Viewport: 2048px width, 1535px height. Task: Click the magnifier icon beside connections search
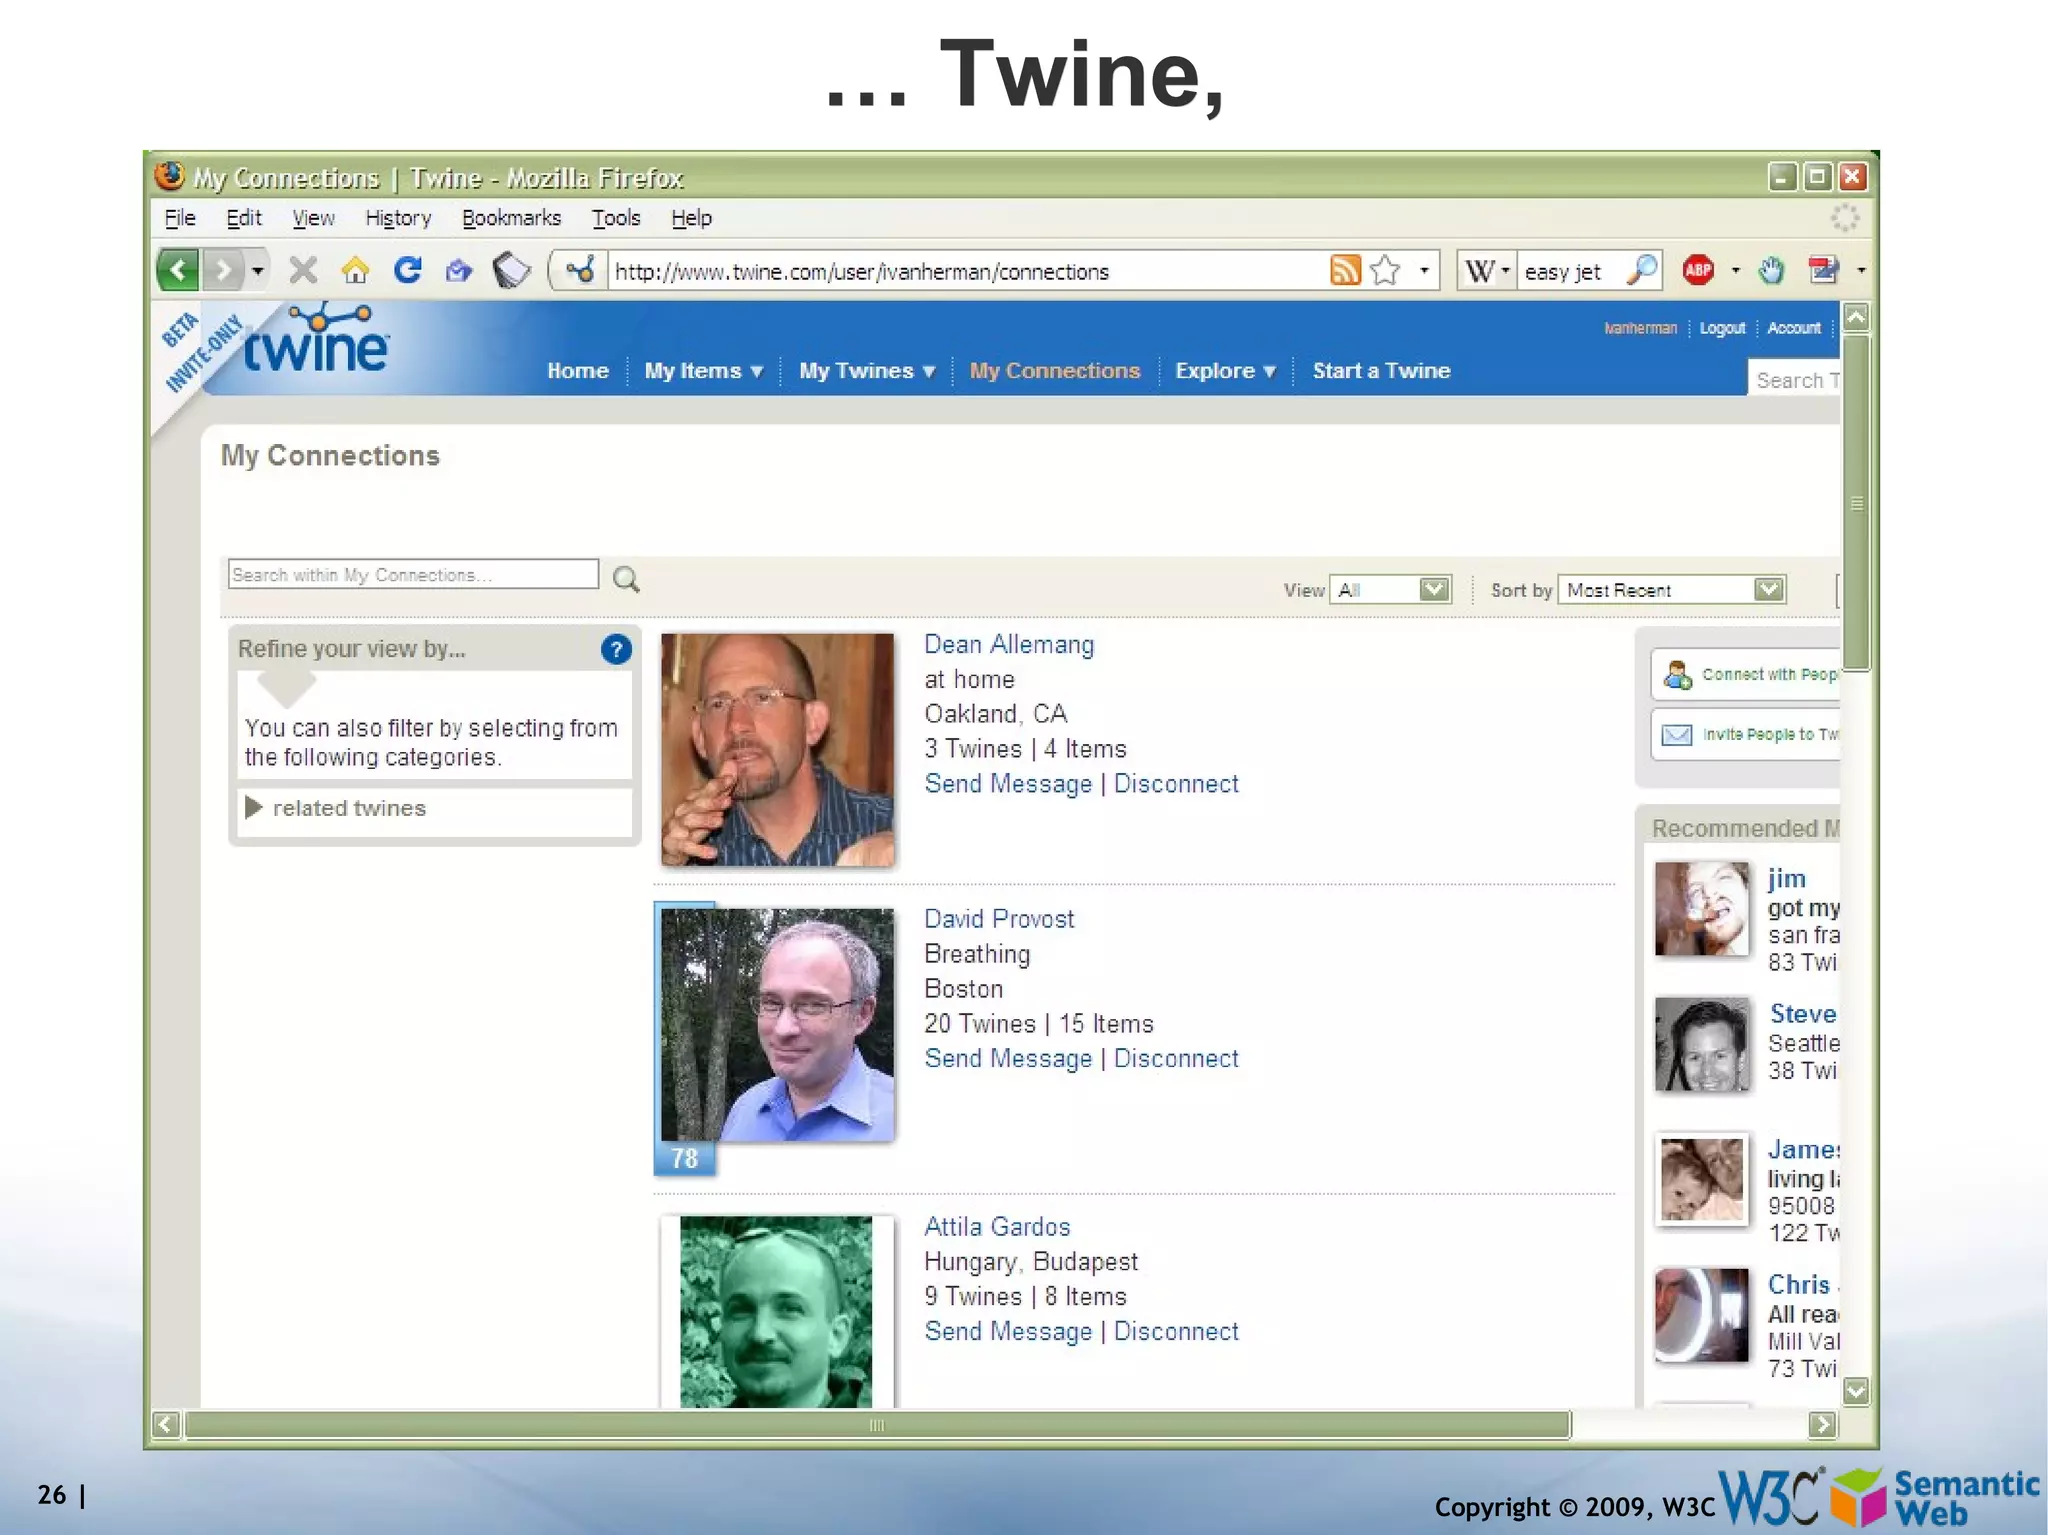(626, 579)
